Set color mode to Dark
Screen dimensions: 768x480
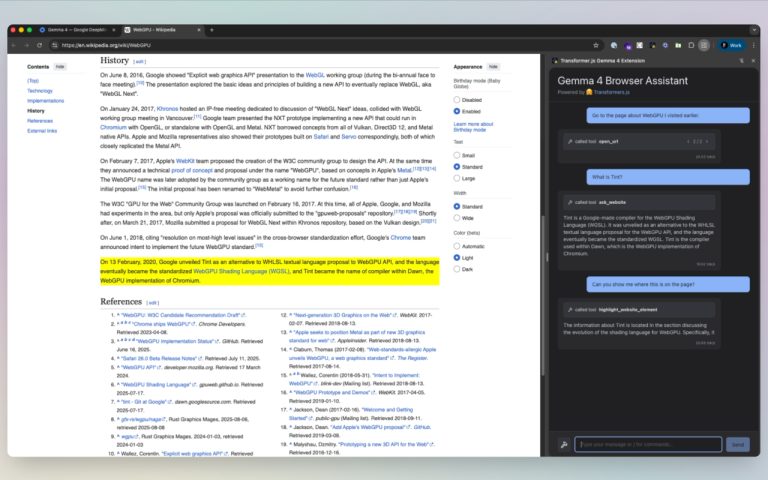(x=456, y=269)
